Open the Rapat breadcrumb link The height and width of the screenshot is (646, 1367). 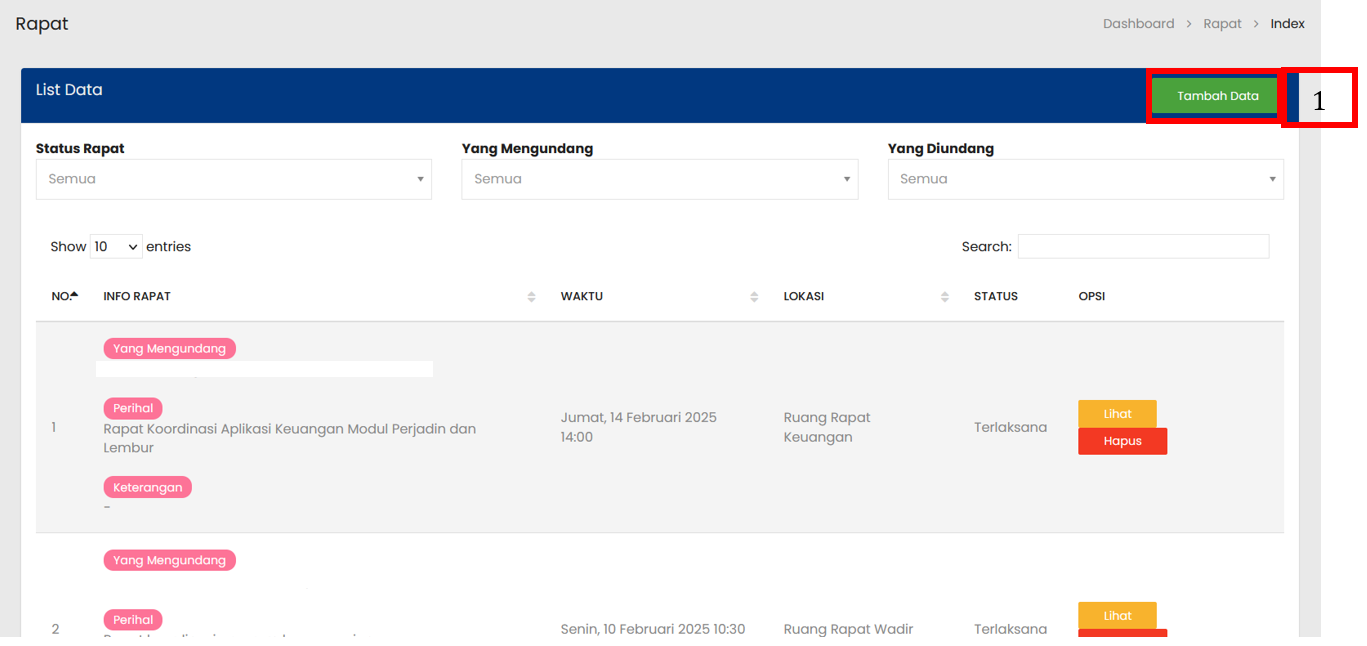click(x=1222, y=24)
